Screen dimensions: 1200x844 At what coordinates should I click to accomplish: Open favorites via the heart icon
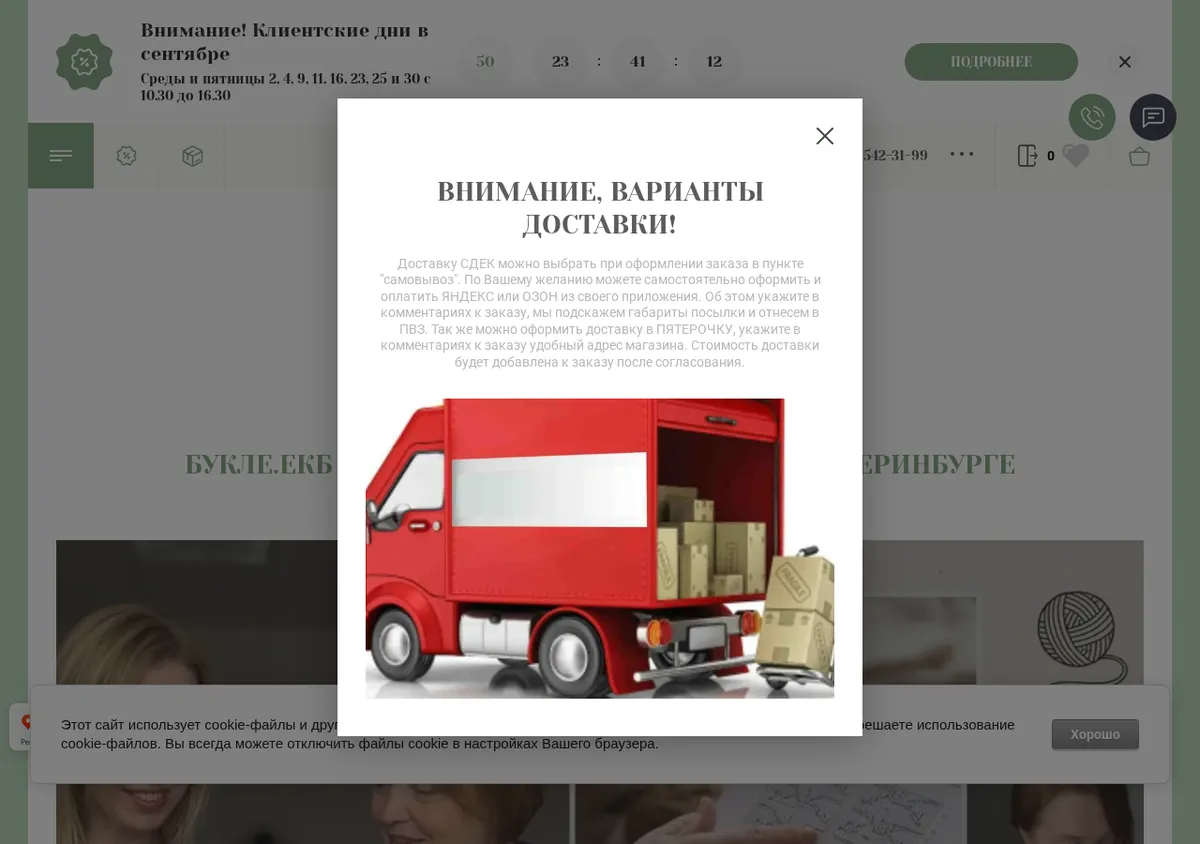[x=1076, y=155]
